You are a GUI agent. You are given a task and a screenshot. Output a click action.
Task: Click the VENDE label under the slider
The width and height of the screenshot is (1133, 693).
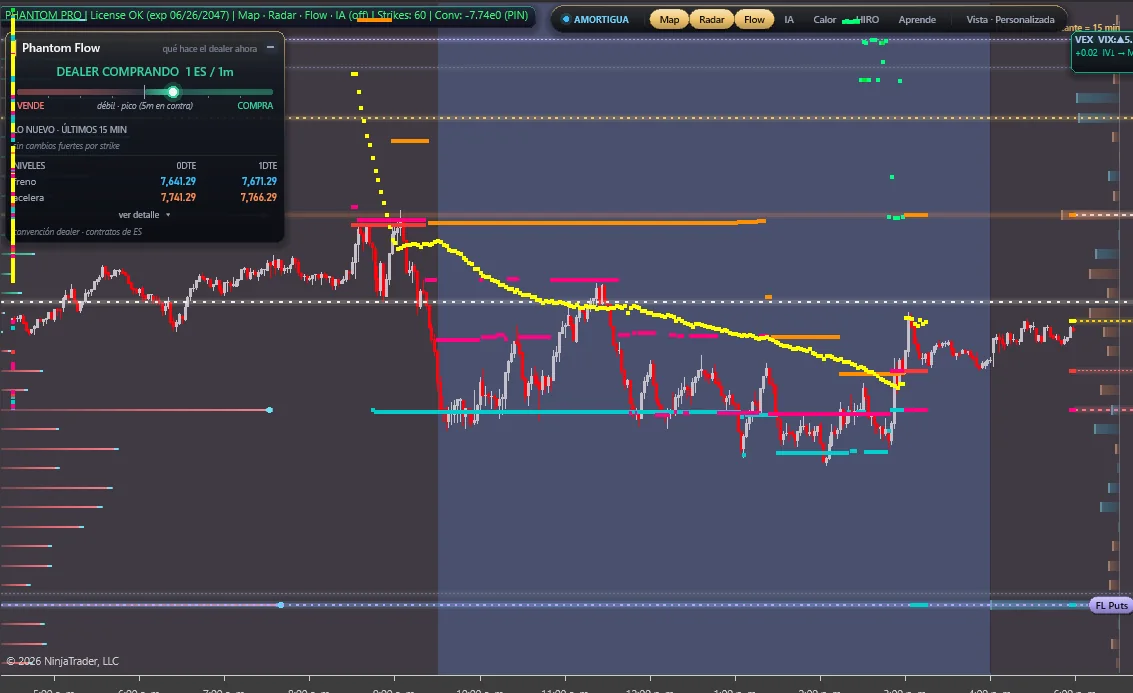[x=30, y=106]
